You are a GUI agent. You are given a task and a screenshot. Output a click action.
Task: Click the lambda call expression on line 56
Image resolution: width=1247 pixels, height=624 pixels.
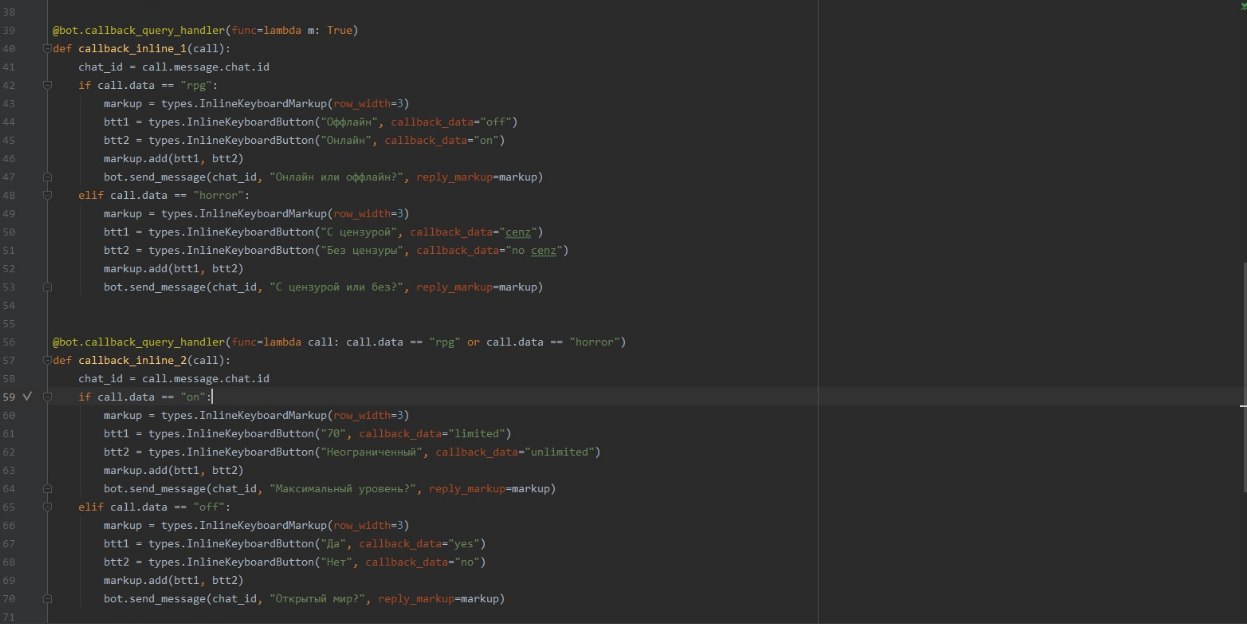(440, 342)
